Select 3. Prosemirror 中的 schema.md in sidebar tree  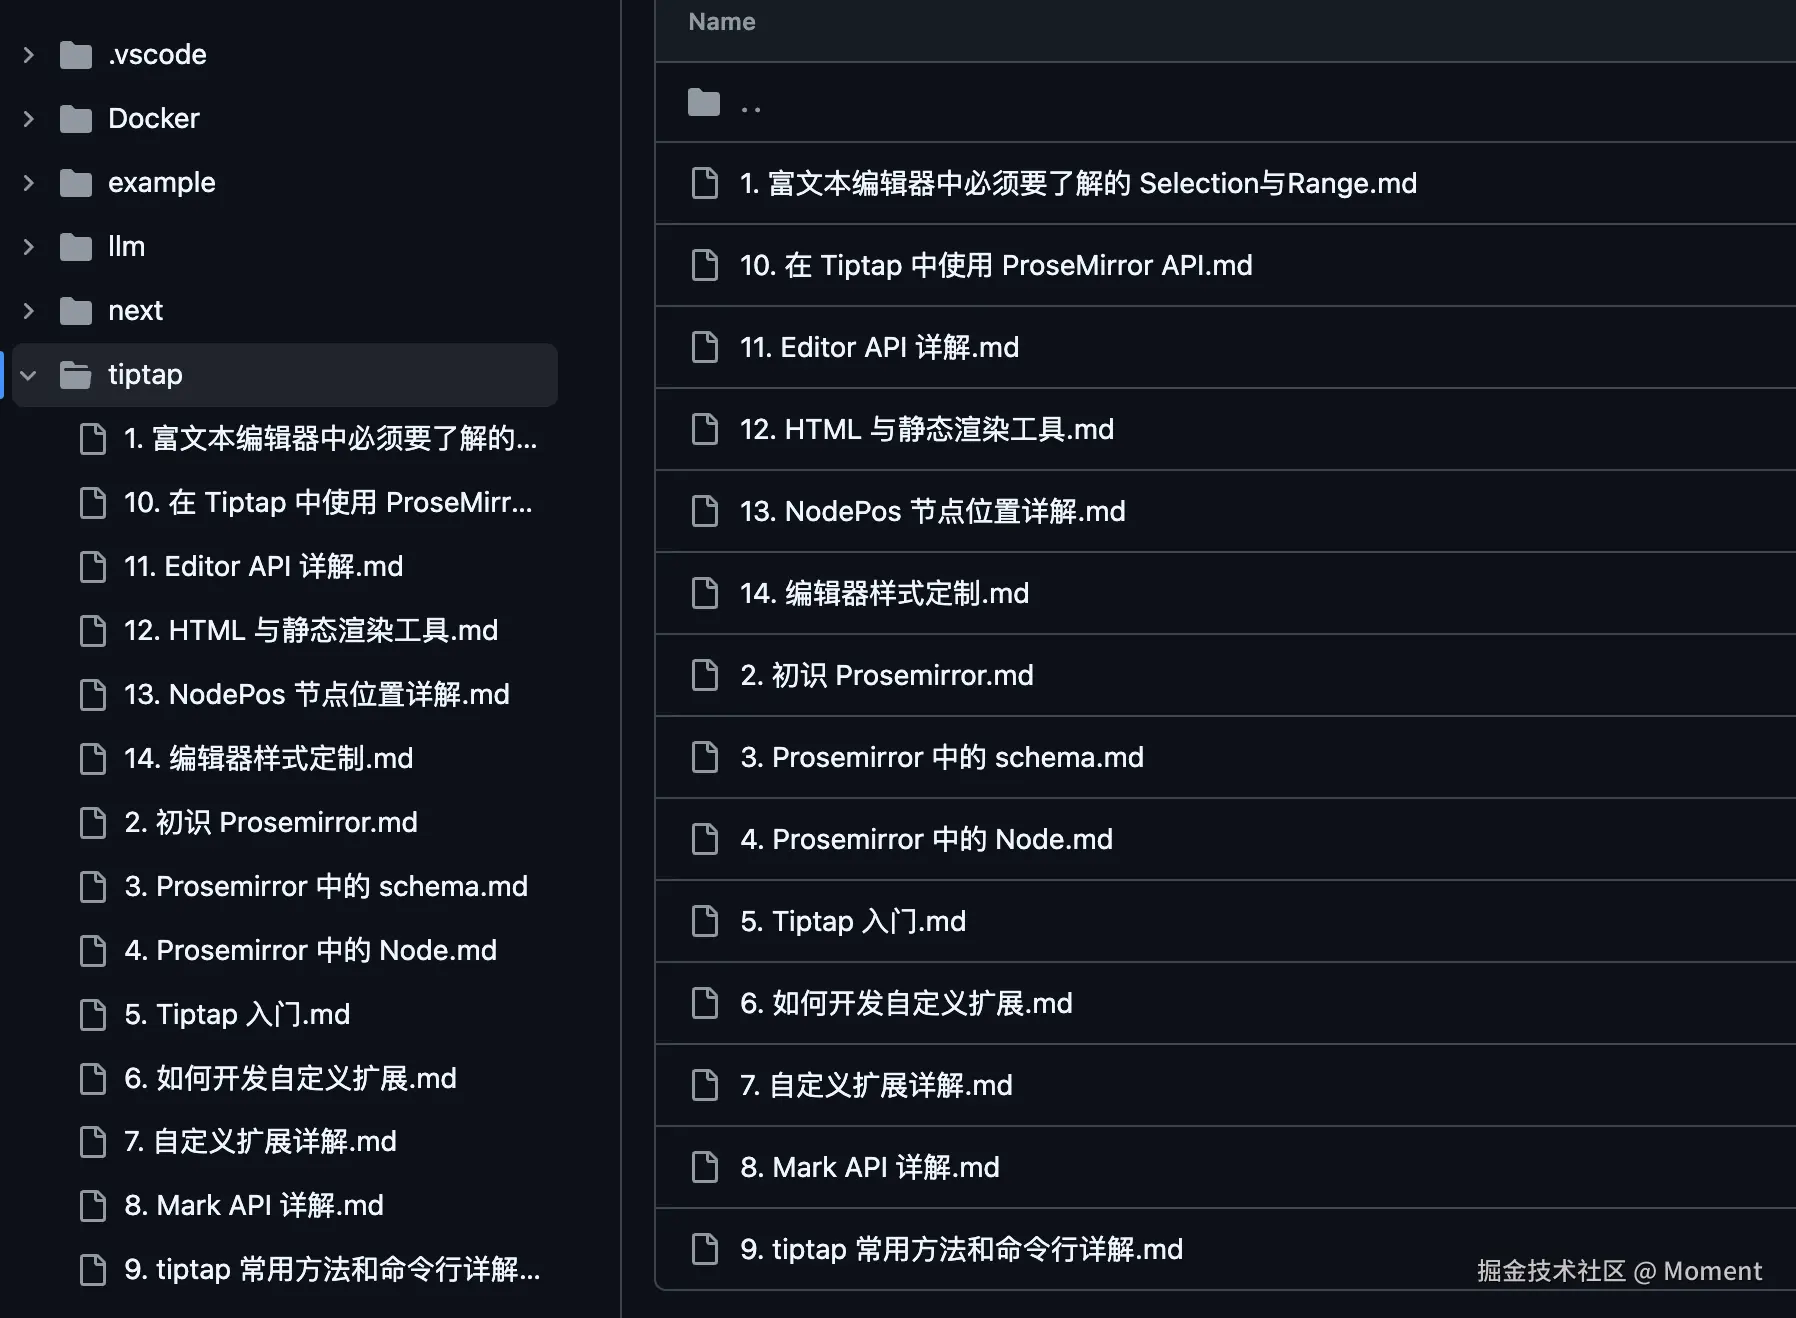(326, 887)
